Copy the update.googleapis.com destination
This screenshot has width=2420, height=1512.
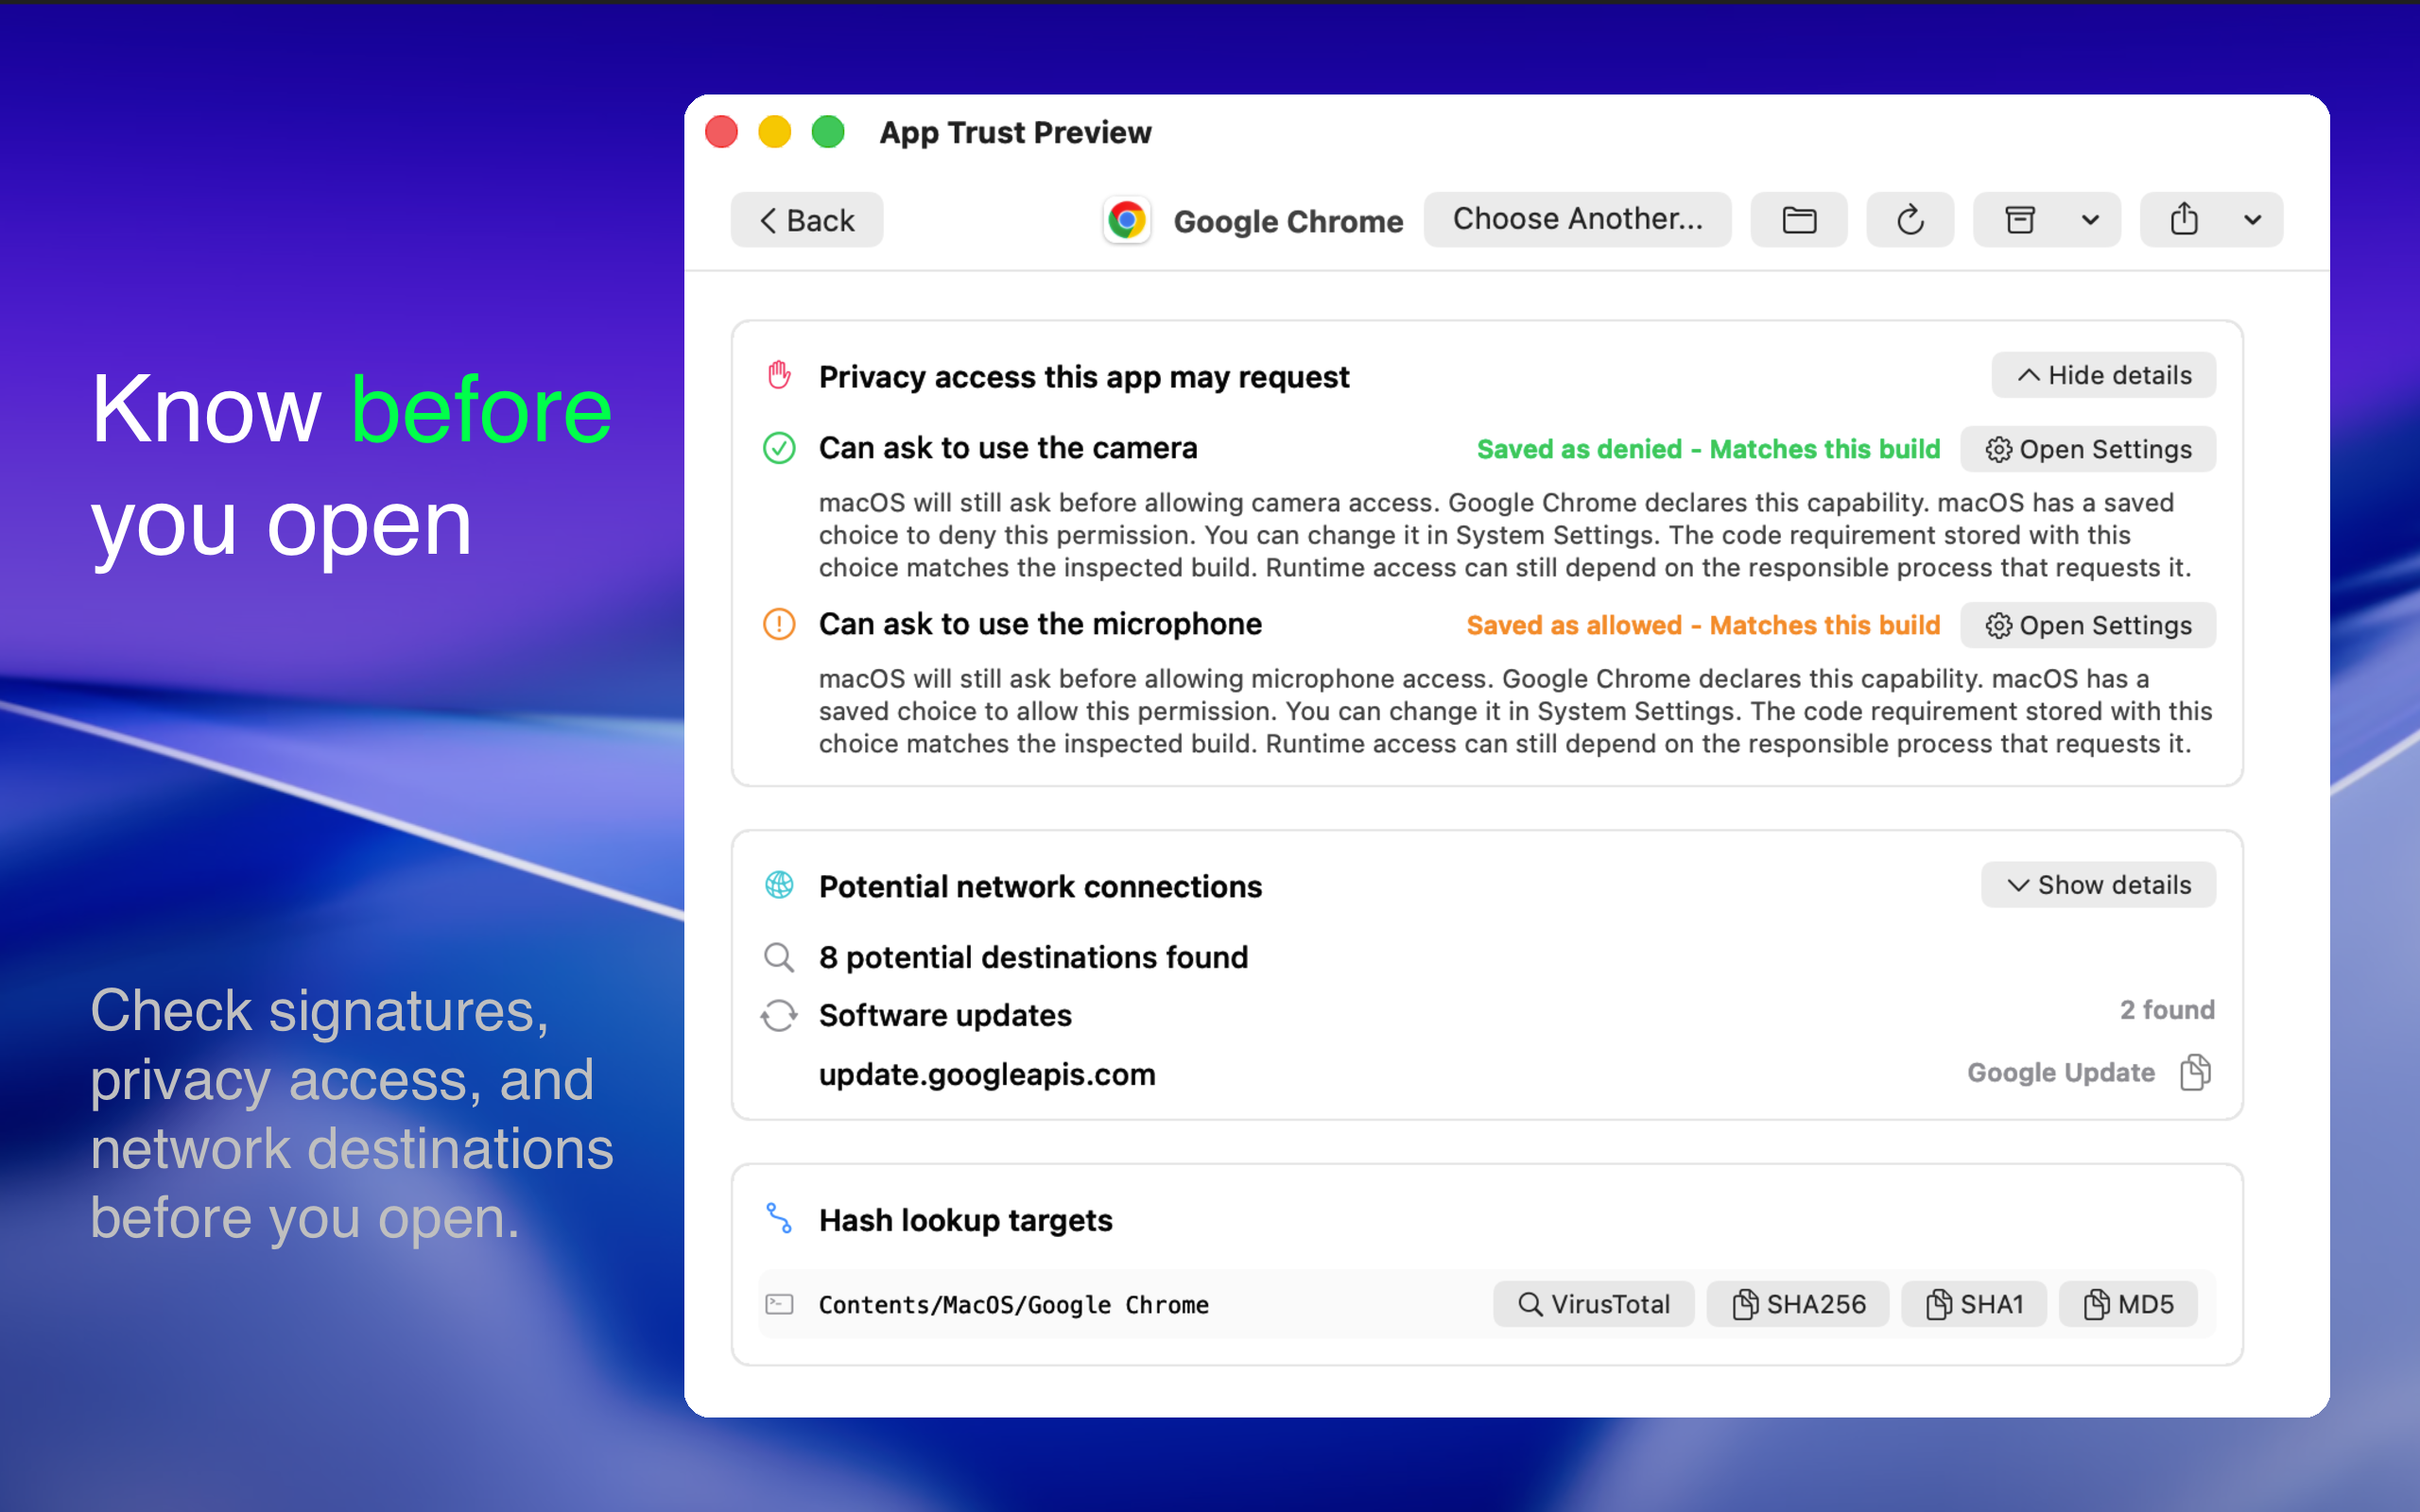coord(2195,1073)
